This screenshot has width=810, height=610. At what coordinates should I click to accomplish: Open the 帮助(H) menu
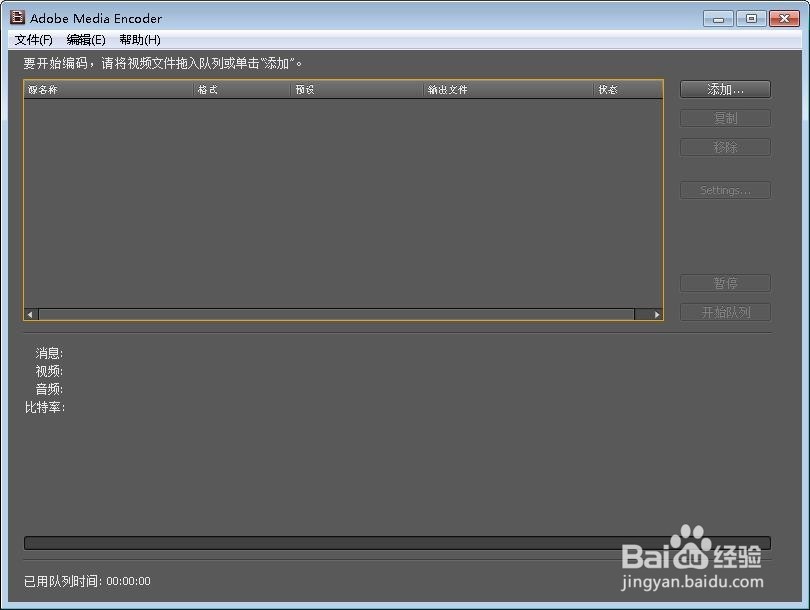pyautogui.click(x=139, y=40)
